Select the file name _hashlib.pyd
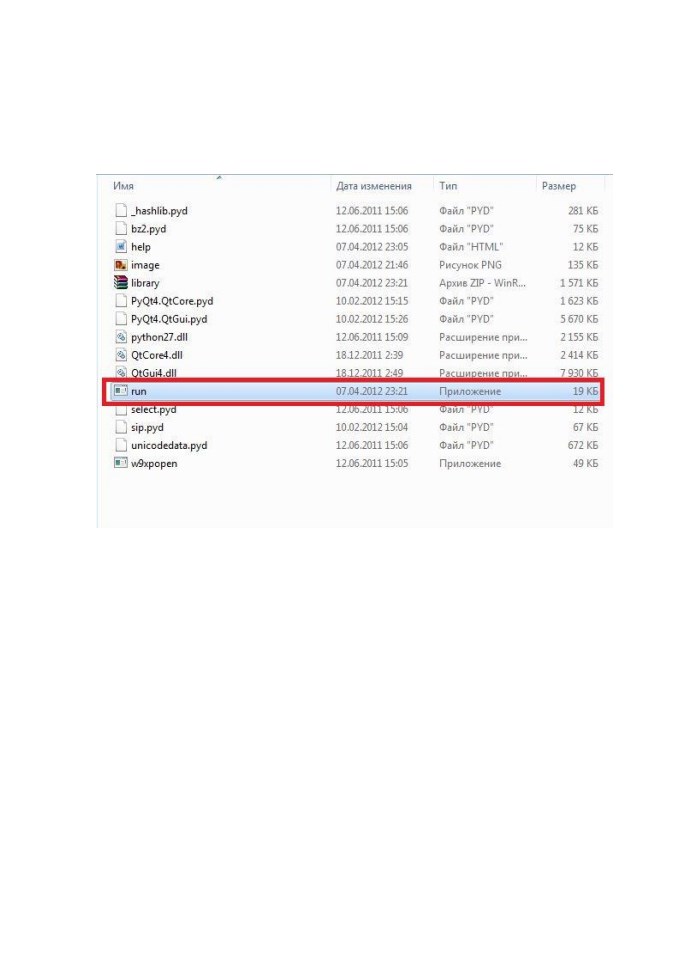This screenshot has height=960, width=678. coord(159,211)
